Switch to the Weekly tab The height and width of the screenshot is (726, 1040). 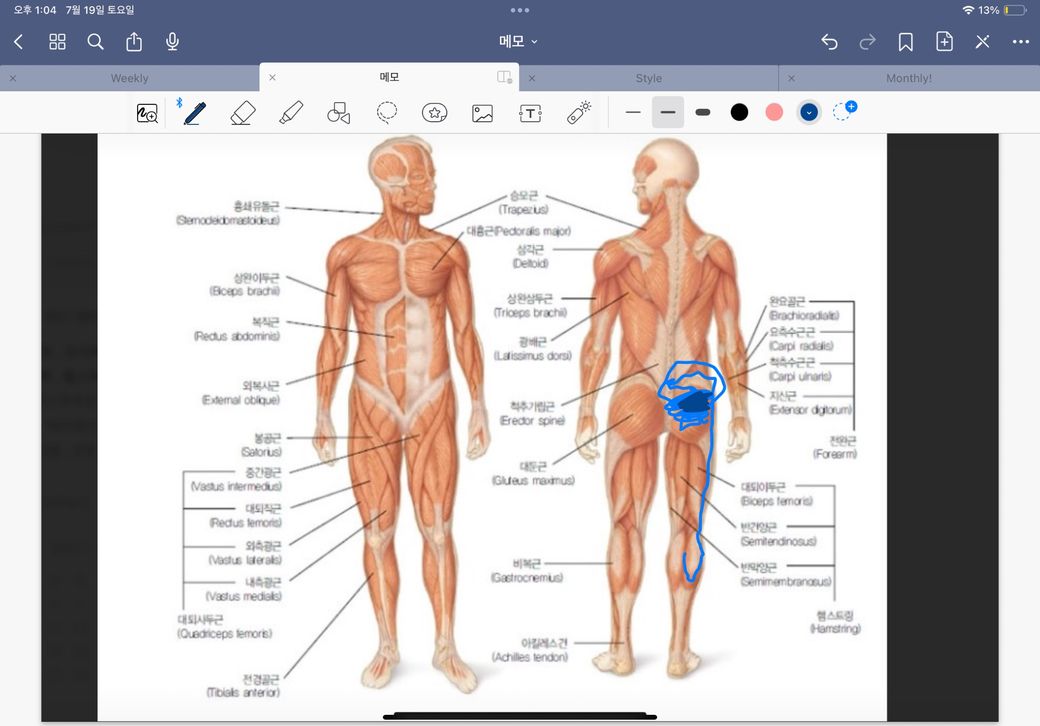point(129,78)
